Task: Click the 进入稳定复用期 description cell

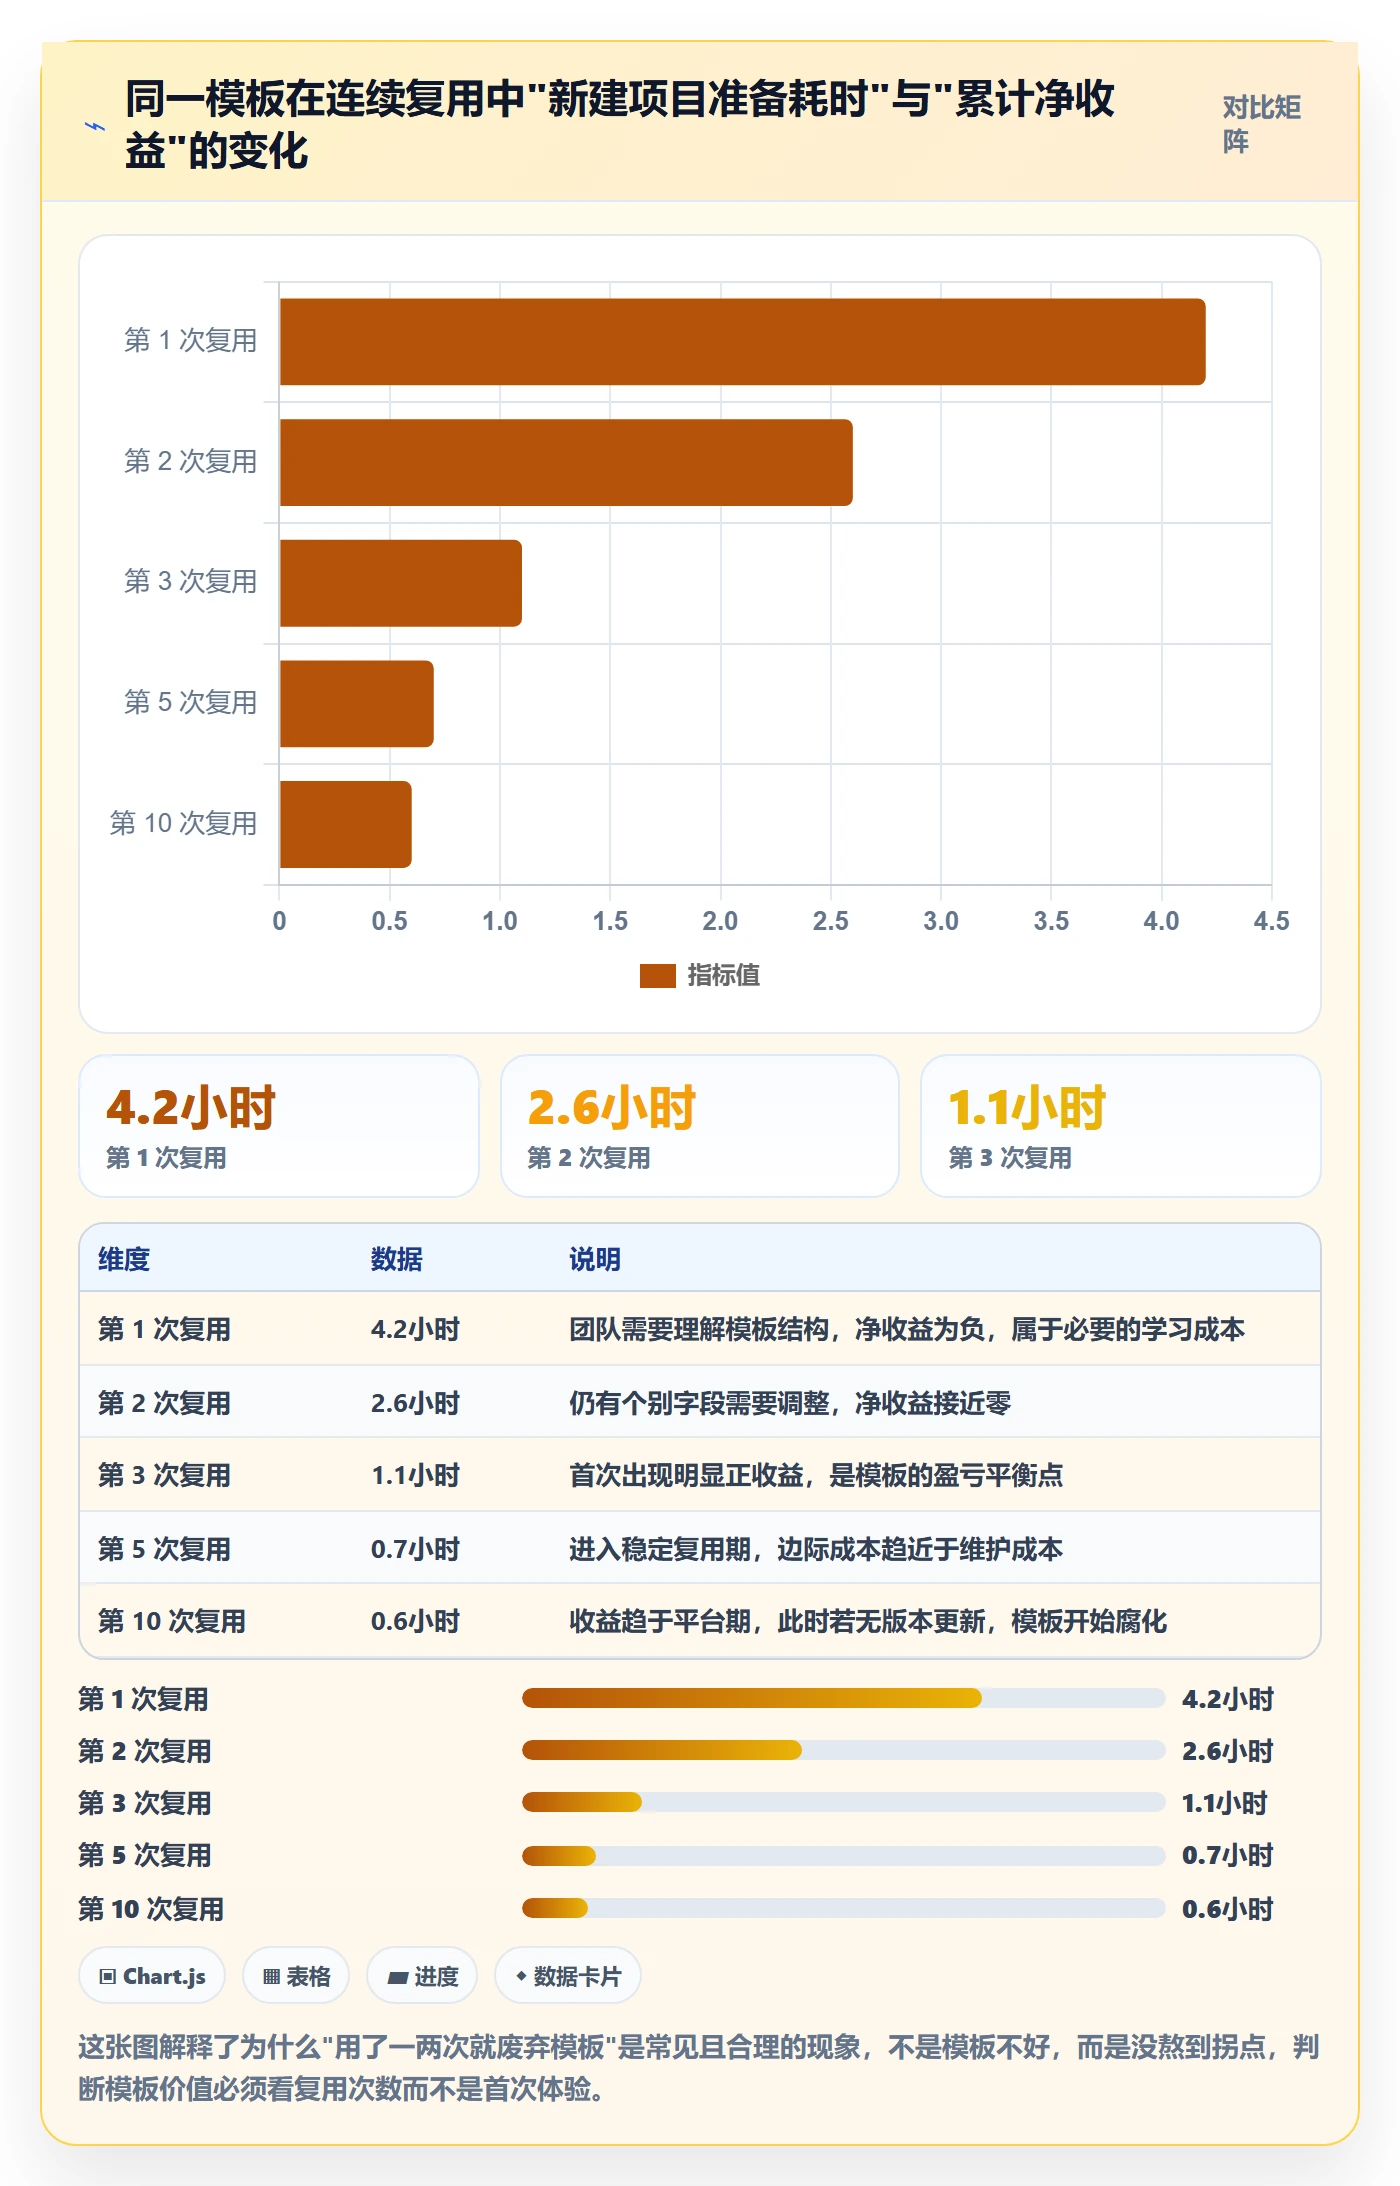Action: point(816,1549)
